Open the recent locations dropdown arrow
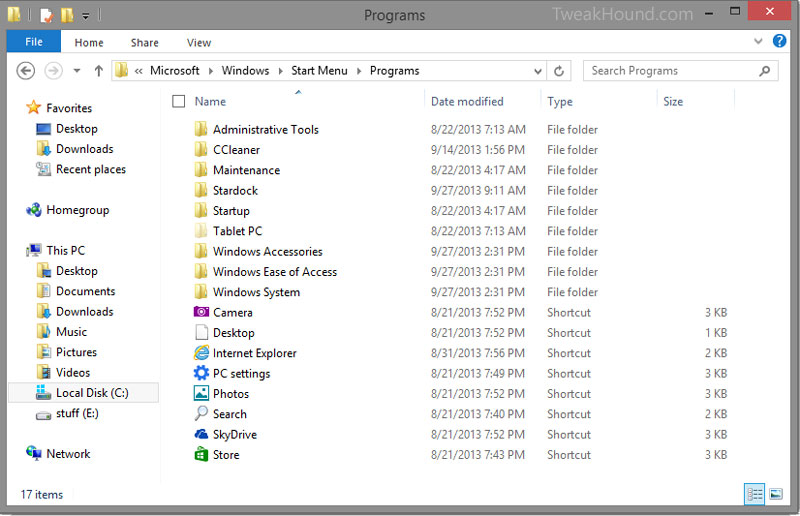 (77, 70)
